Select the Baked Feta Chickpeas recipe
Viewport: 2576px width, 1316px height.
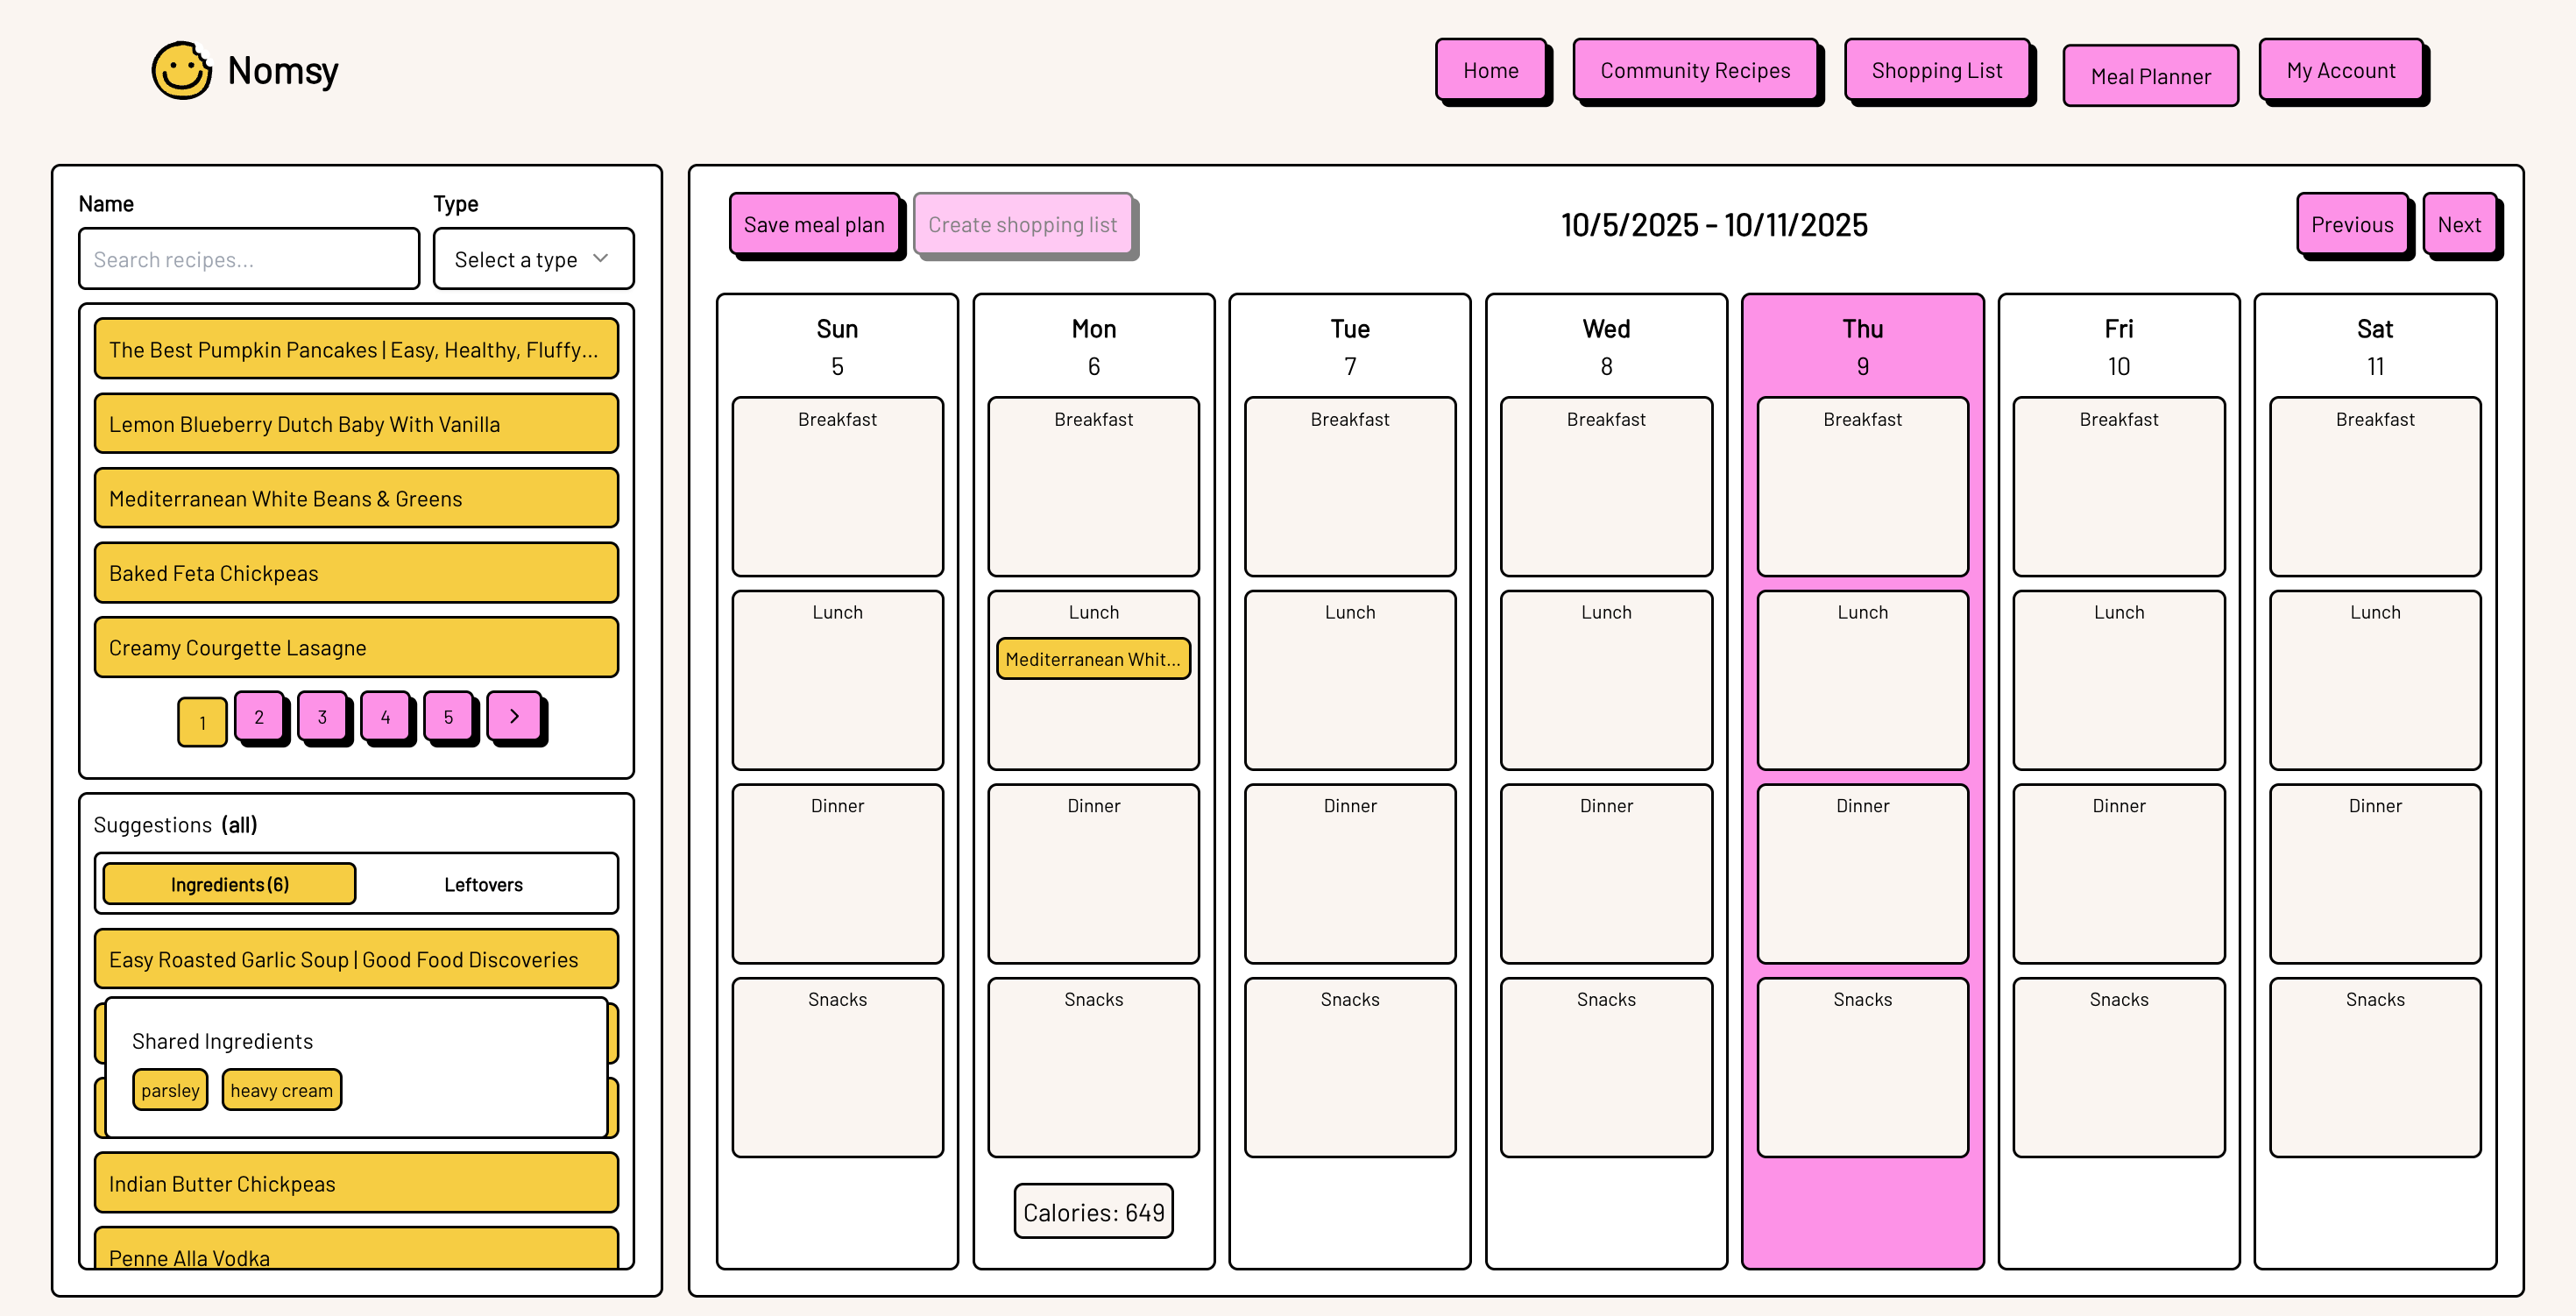click(x=355, y=572)
